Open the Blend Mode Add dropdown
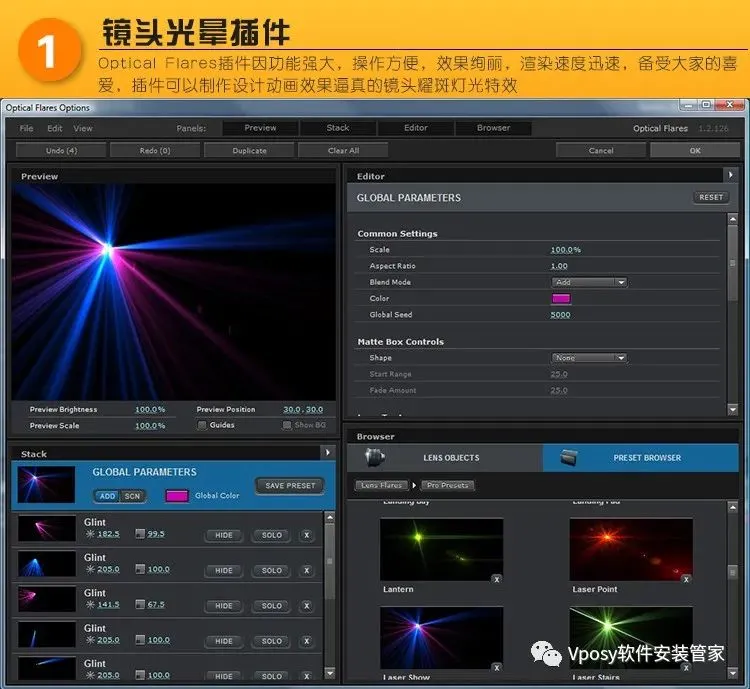 (589, 282)
